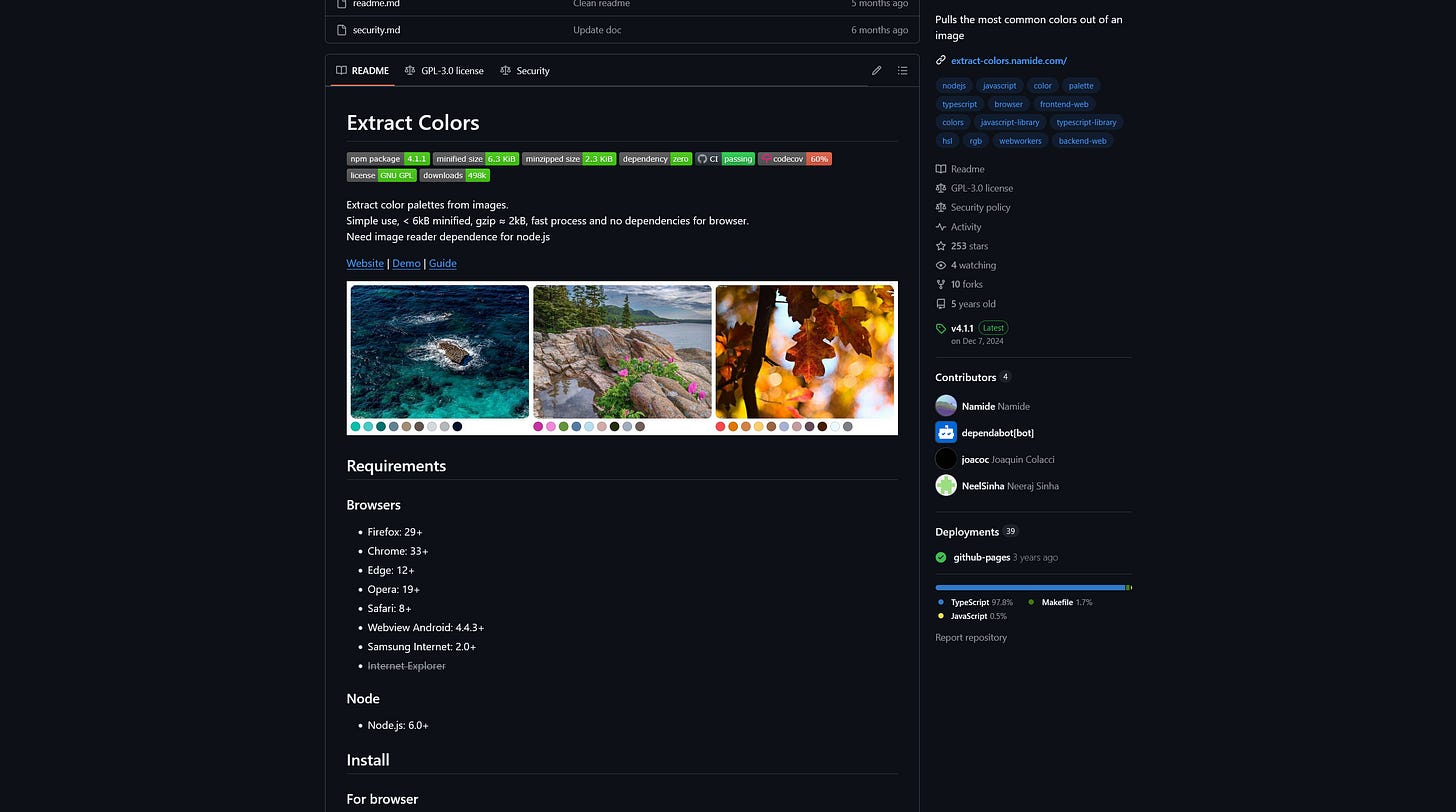The width and height of the screenshot is (1456, 812).
Task: Open the README outline list icon
Action: pos(902,71)
